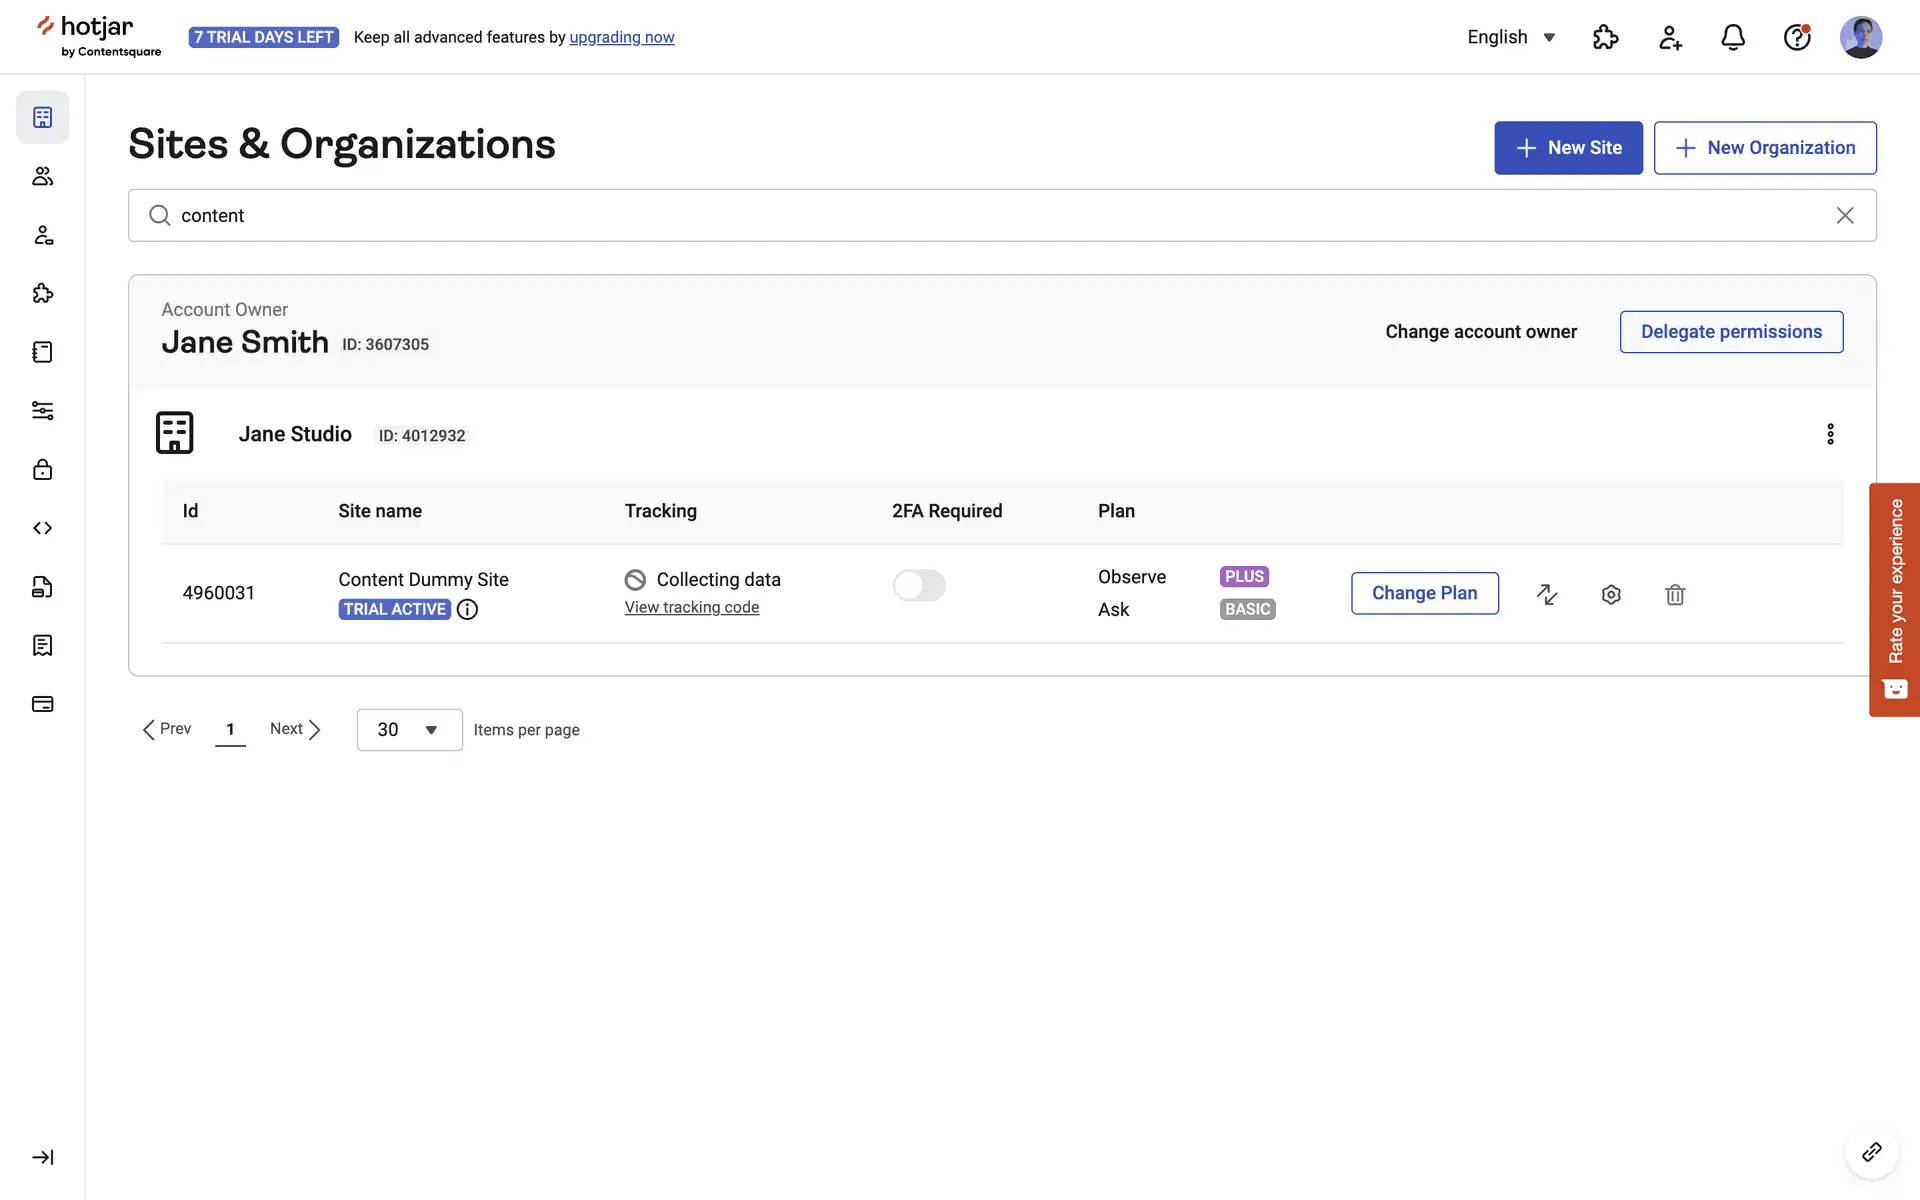This screenshot has width=1920, height=1200.
Task: Open the items per page dropdown
Action: (x=409, y=730)
